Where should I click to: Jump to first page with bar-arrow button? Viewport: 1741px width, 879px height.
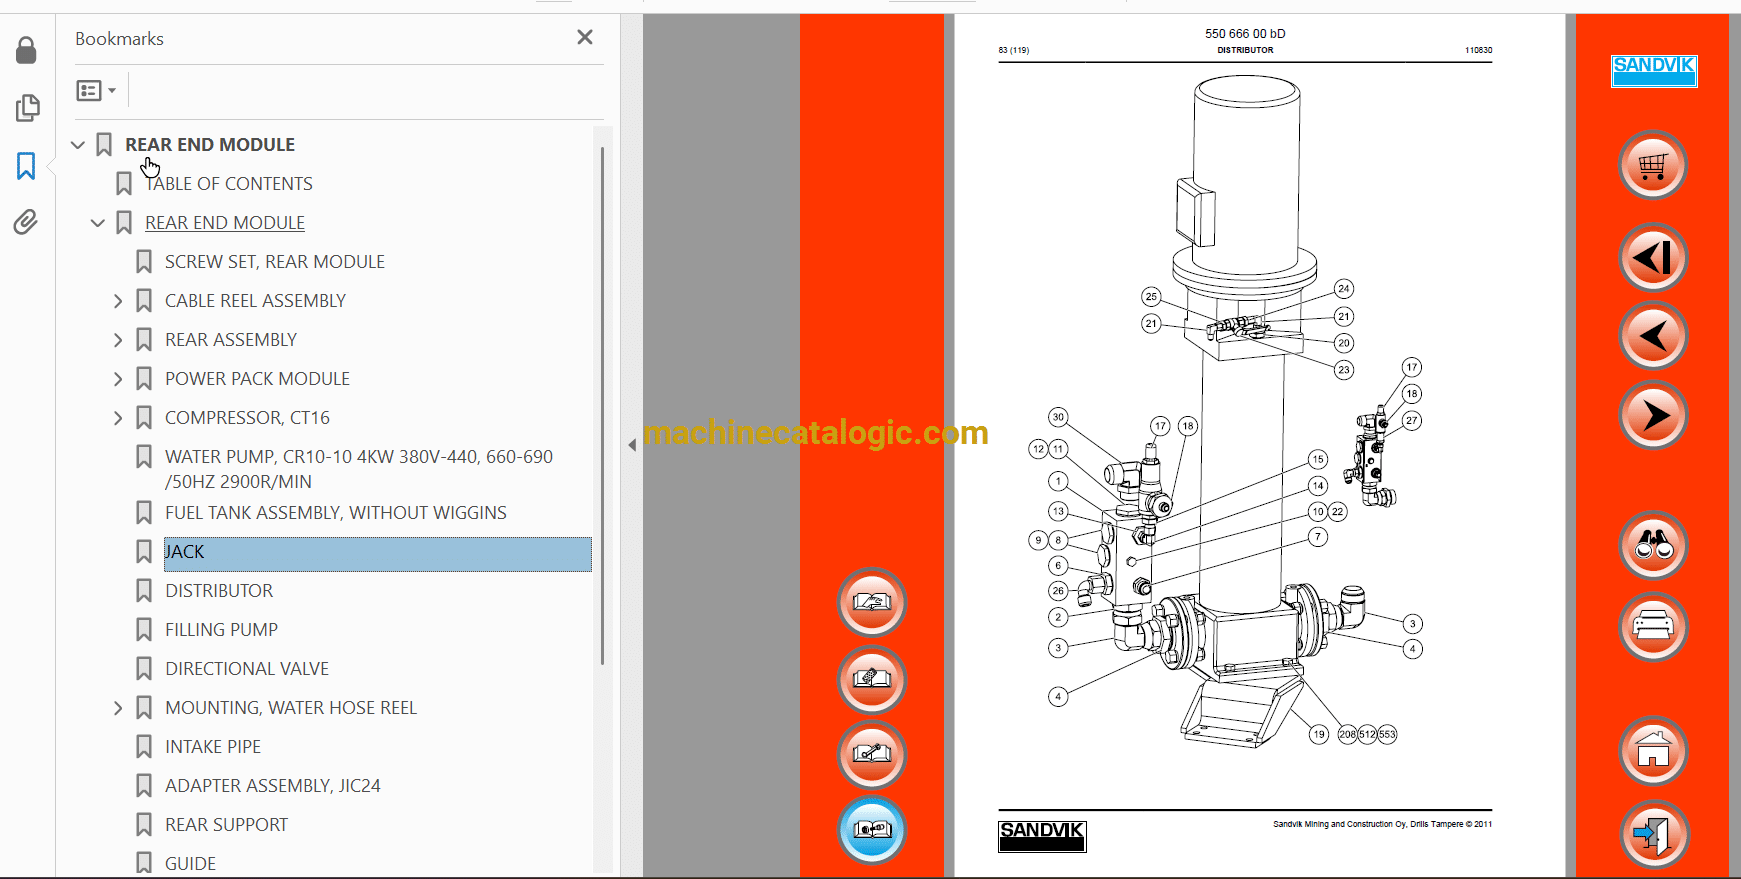(1653, 257)
